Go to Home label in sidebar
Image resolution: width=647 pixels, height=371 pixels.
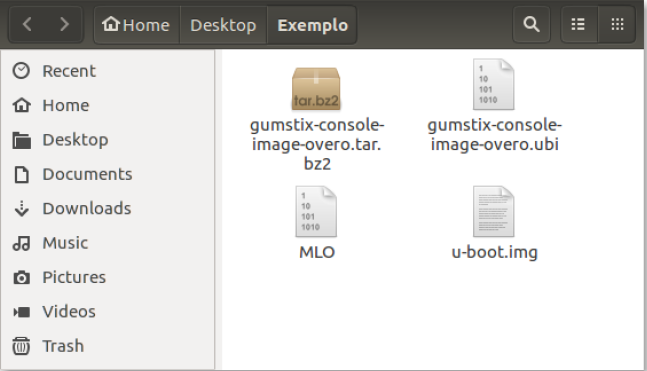(66, 105)
